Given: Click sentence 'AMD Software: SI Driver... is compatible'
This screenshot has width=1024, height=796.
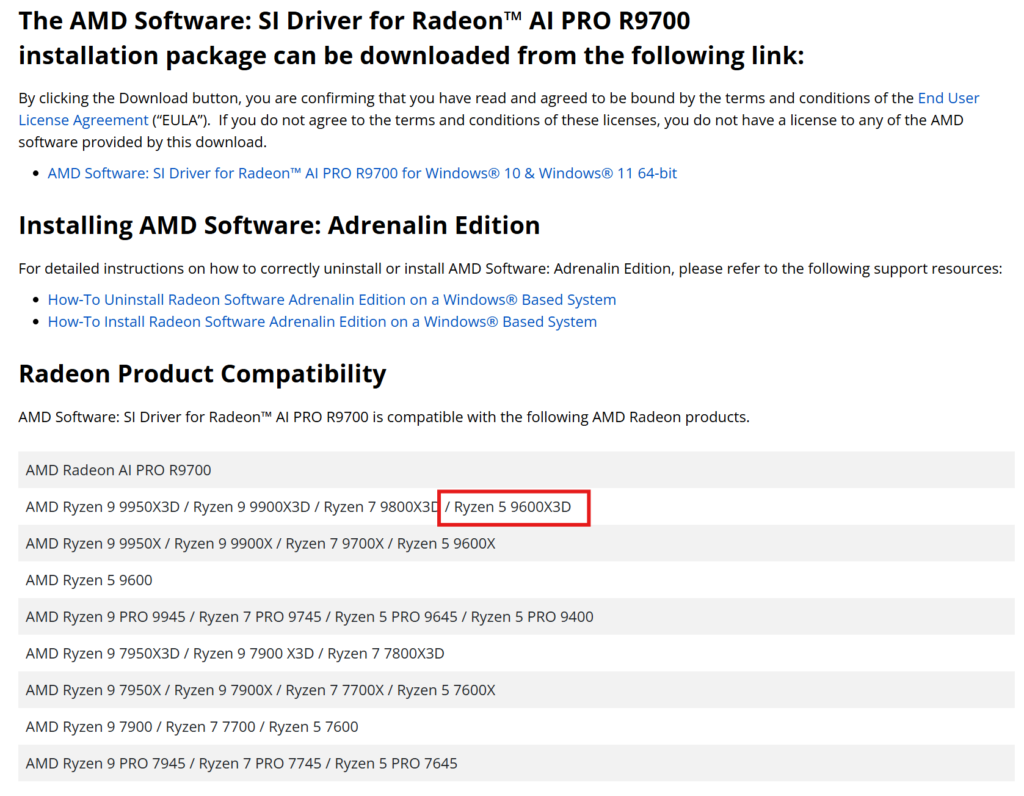Looking at the screenshot, I should click(x=384, y=417).
